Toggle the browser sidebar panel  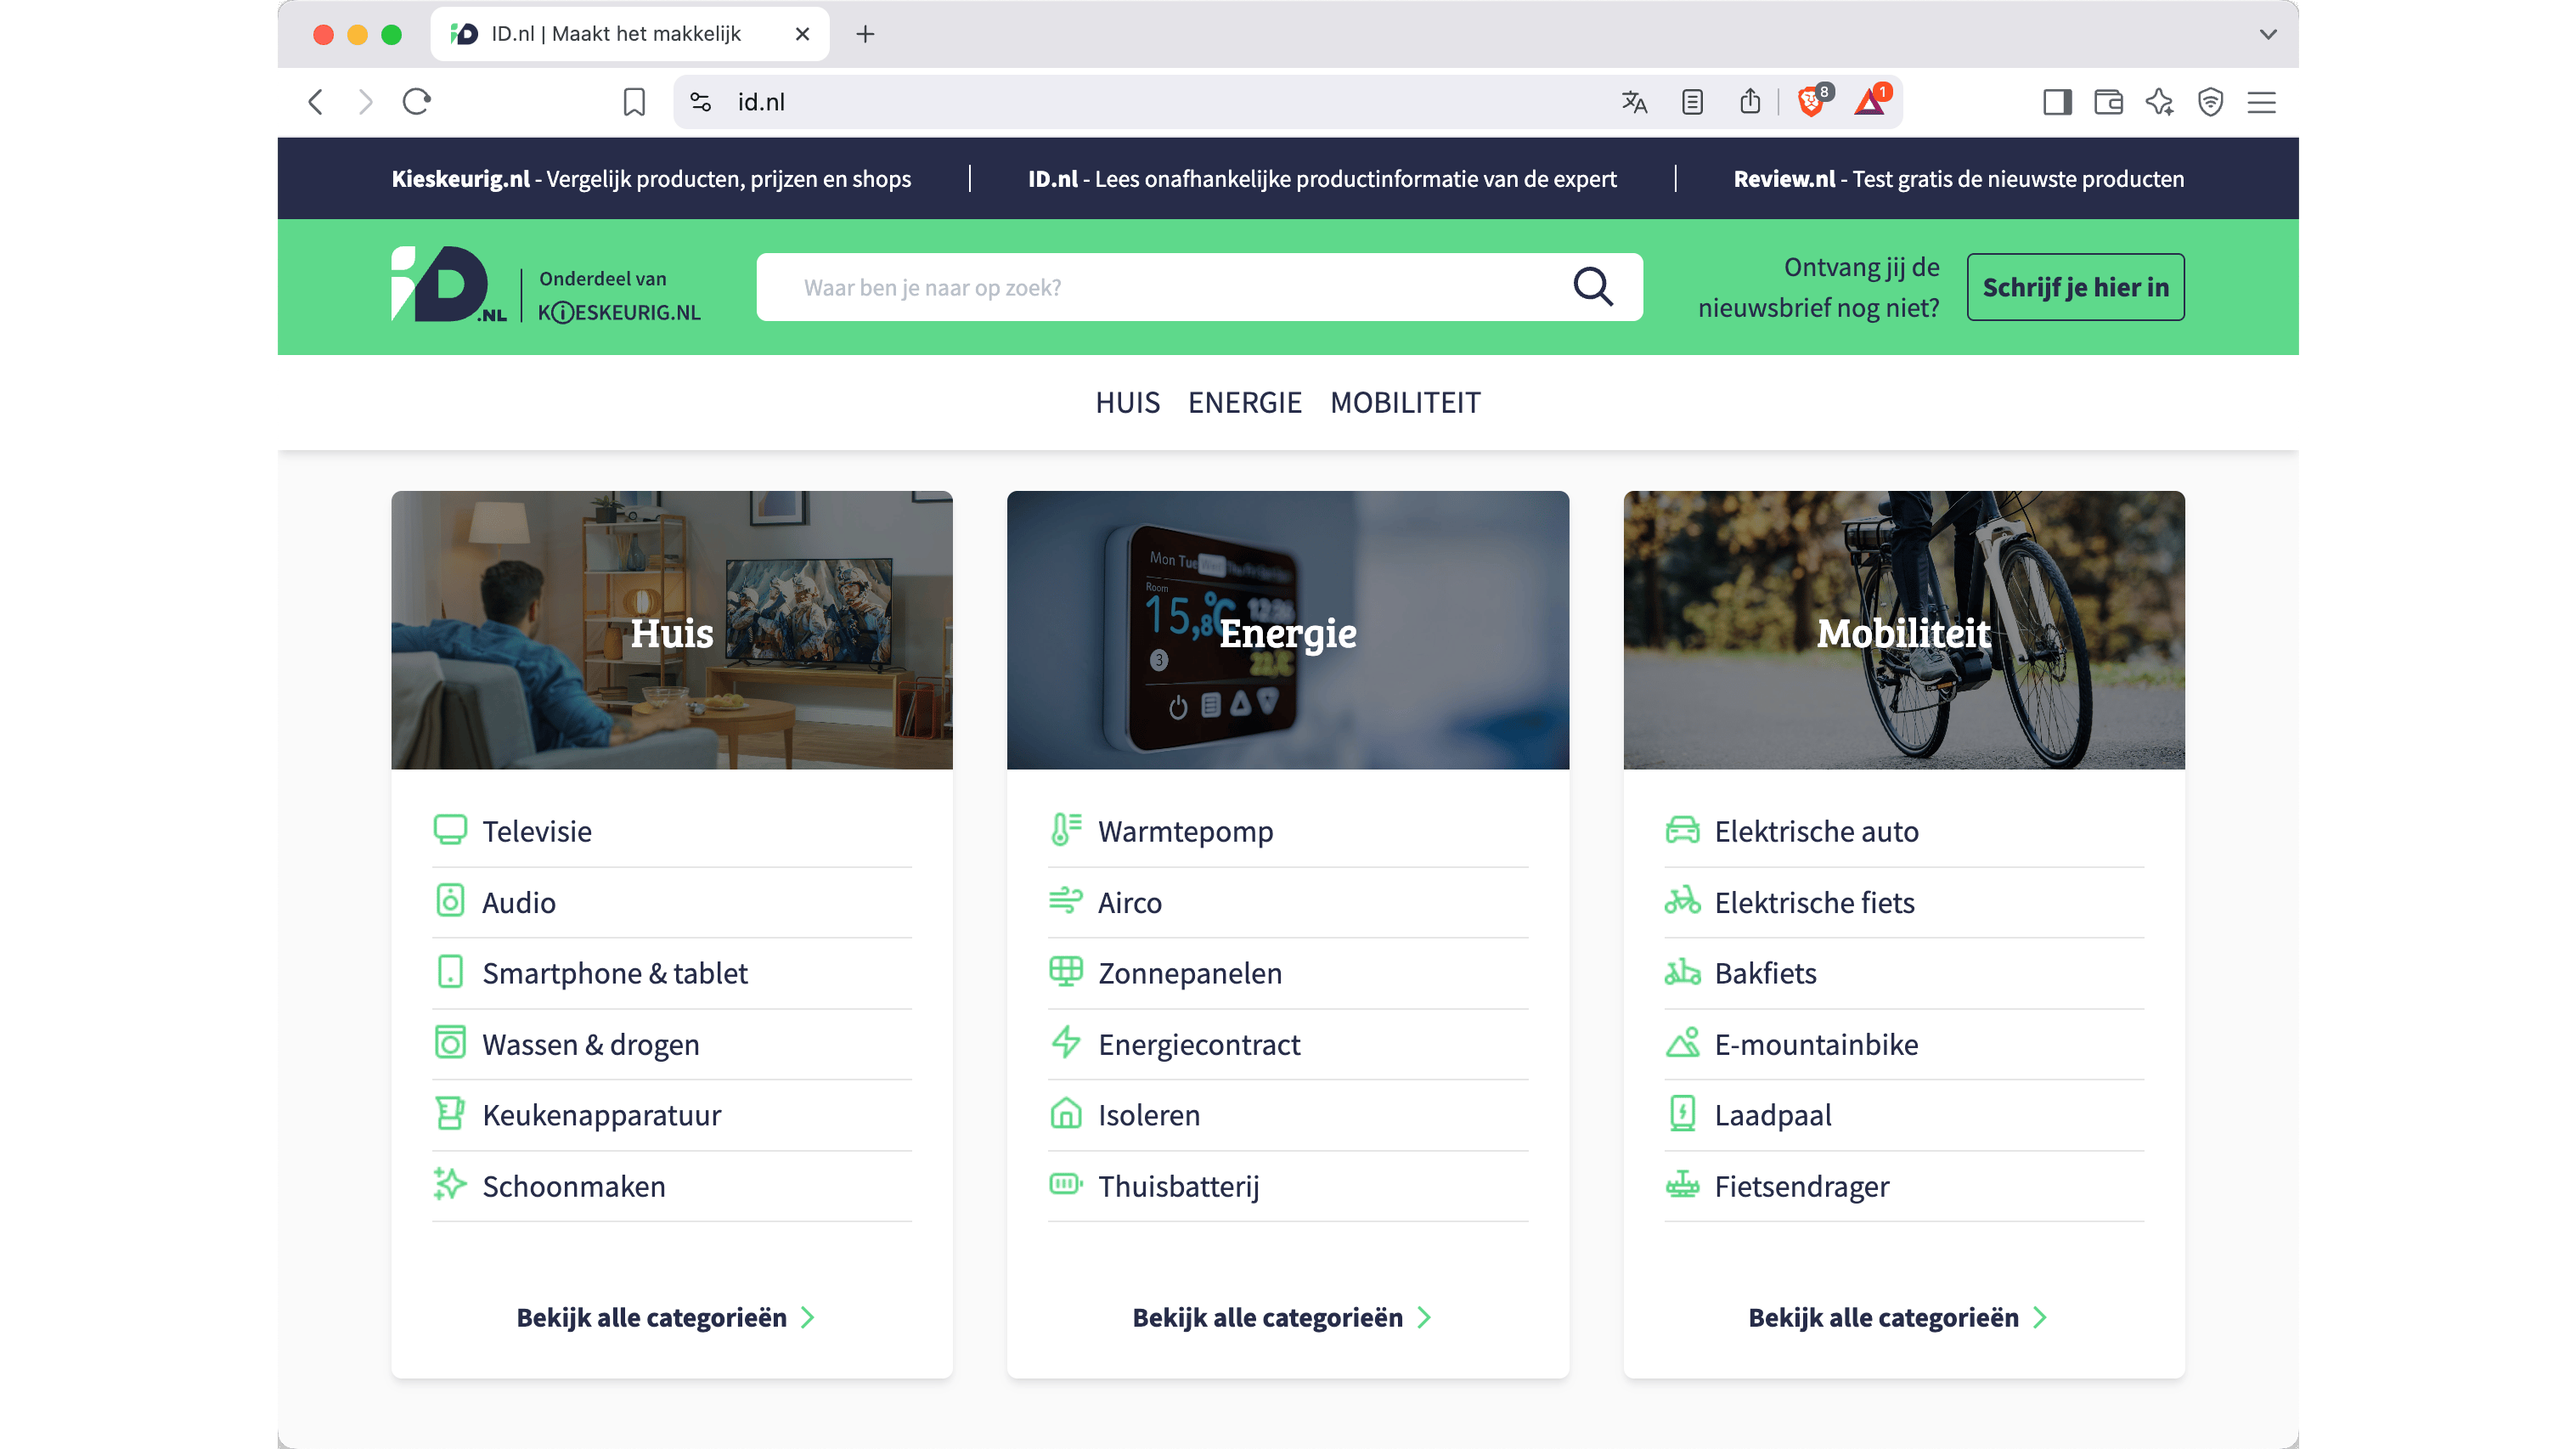coord(2057,101)
